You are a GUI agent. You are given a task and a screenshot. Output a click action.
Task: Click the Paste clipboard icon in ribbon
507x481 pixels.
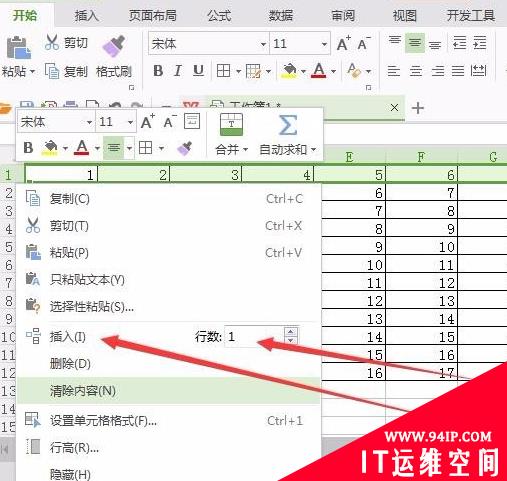point(19,47)
